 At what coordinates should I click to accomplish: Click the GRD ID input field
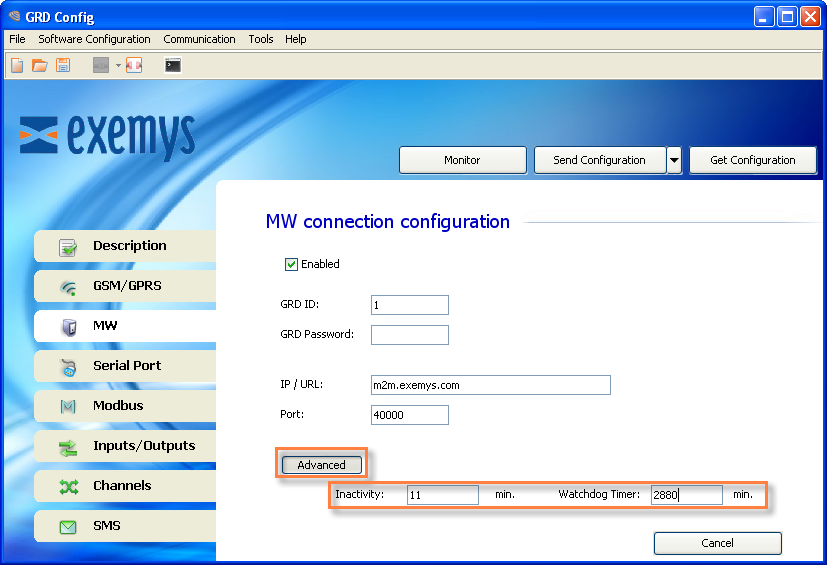click(410, 305)
